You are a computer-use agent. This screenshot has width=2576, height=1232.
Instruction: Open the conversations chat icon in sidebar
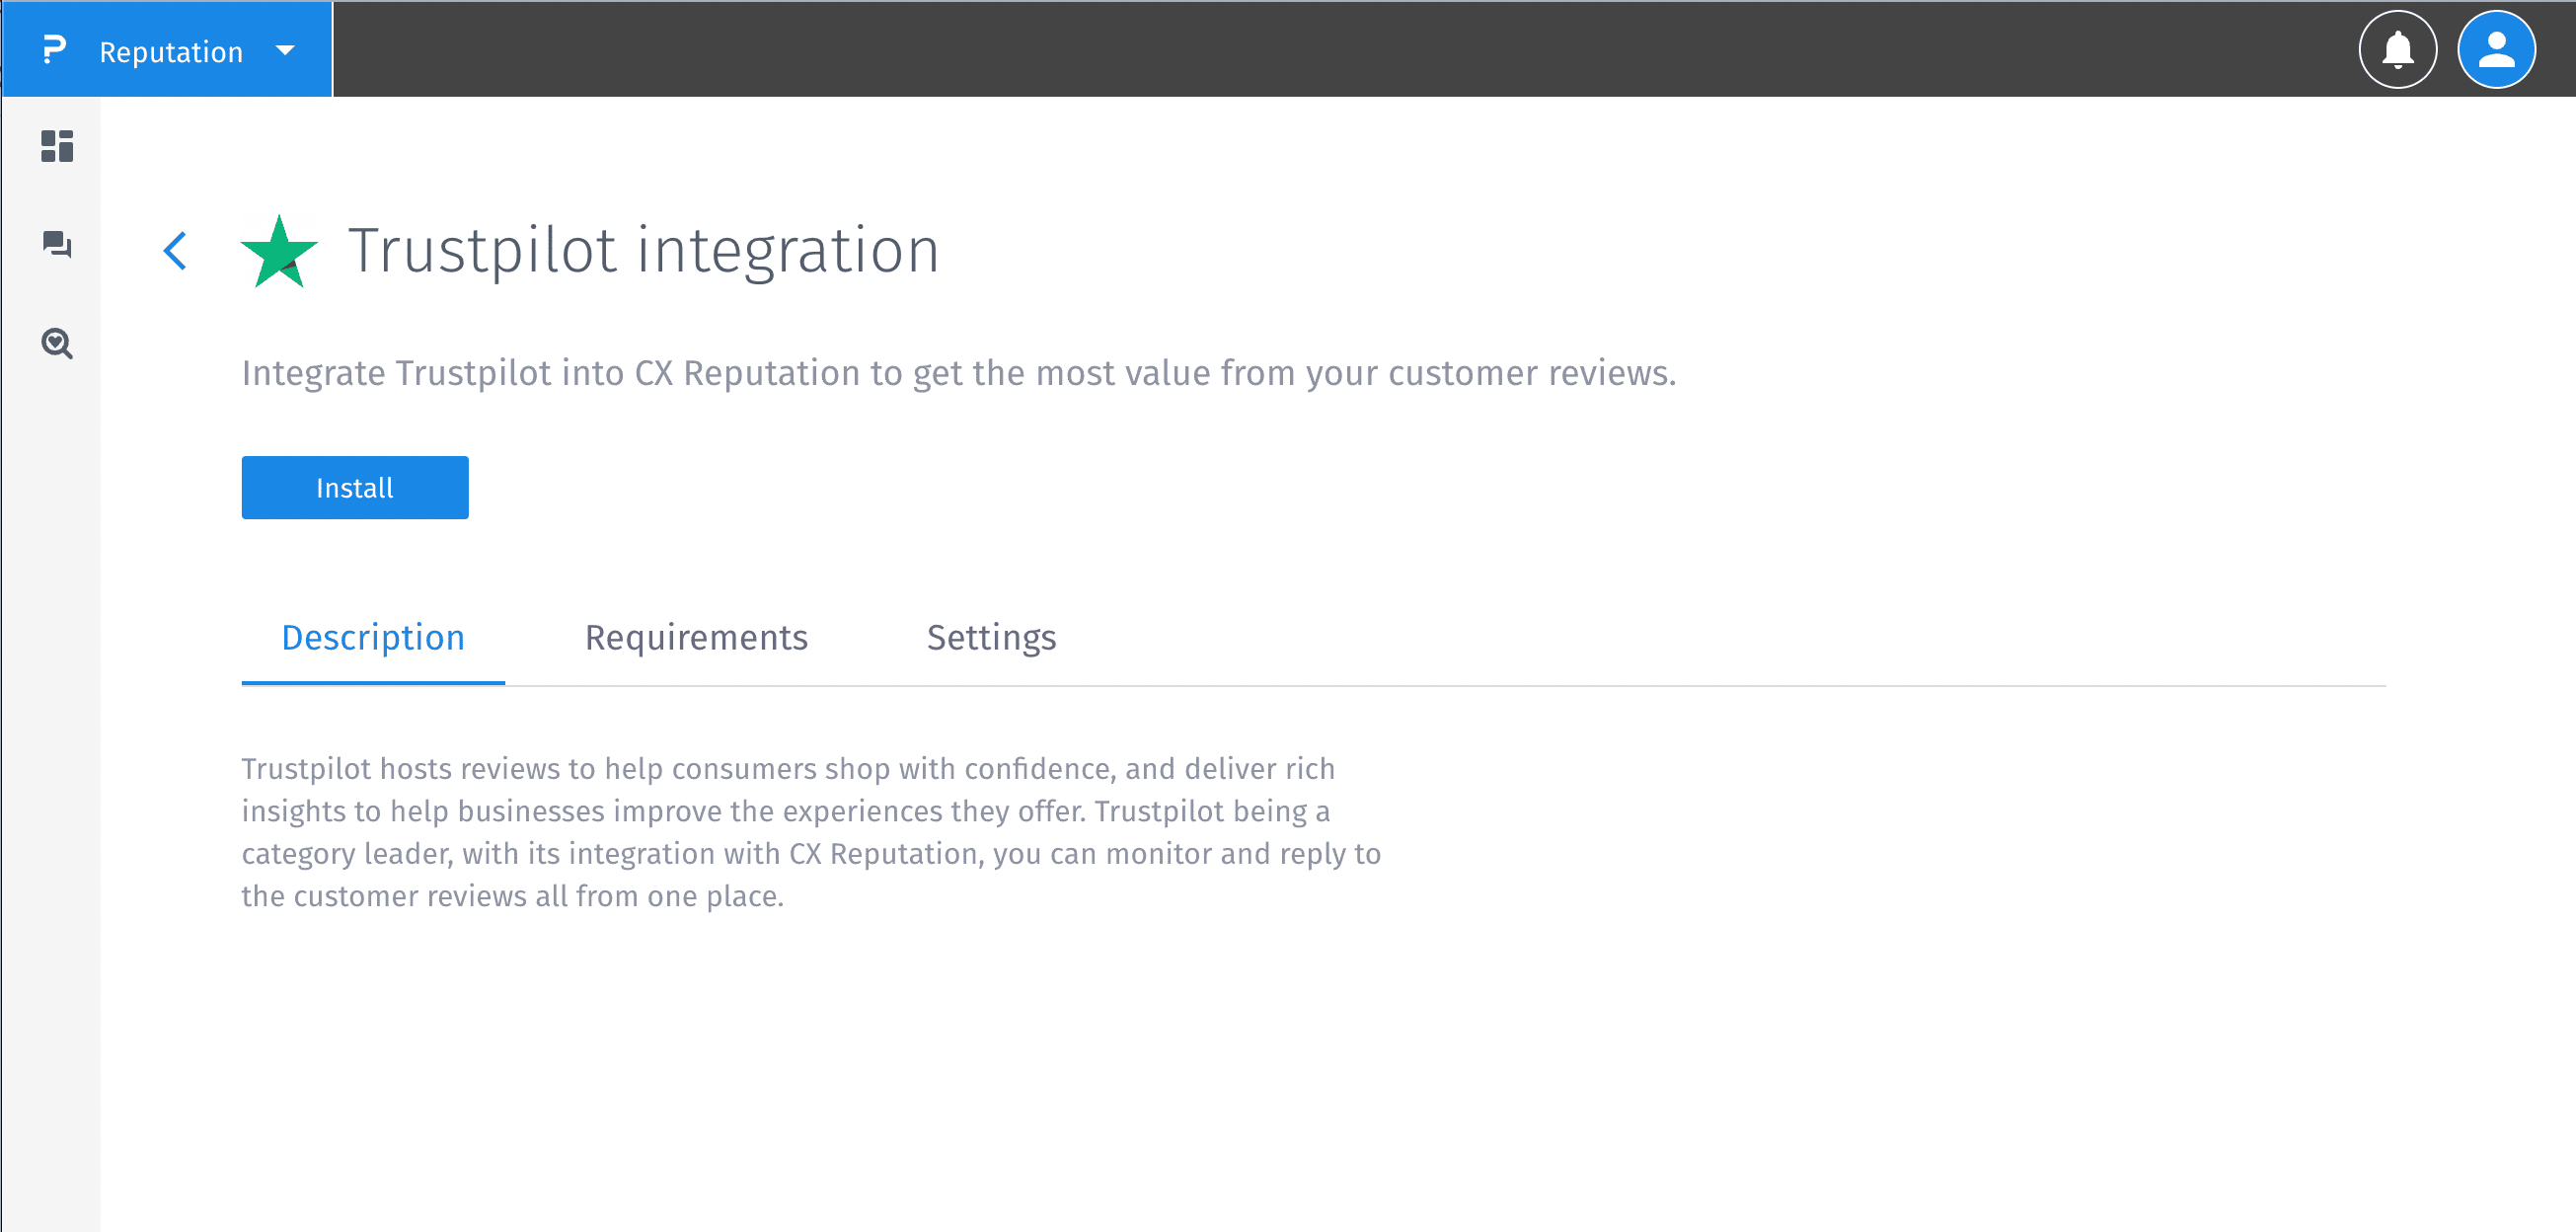57,244
